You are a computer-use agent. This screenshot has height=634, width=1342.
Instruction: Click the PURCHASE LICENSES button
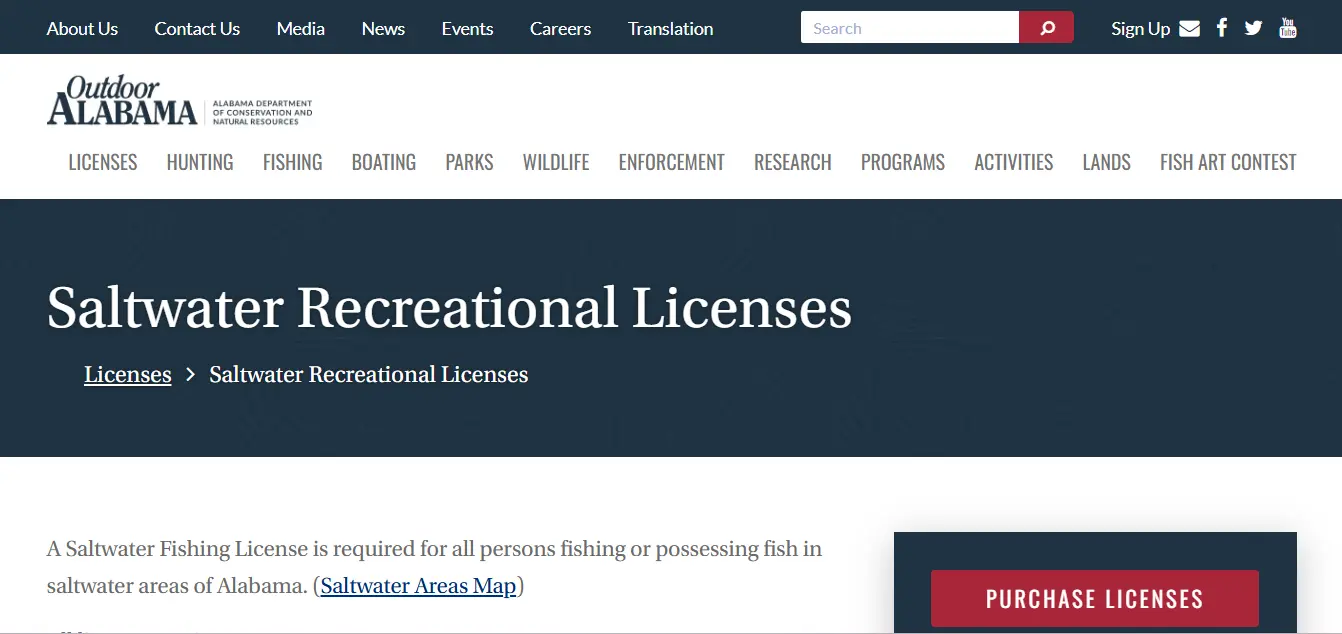pos(1094,599)
